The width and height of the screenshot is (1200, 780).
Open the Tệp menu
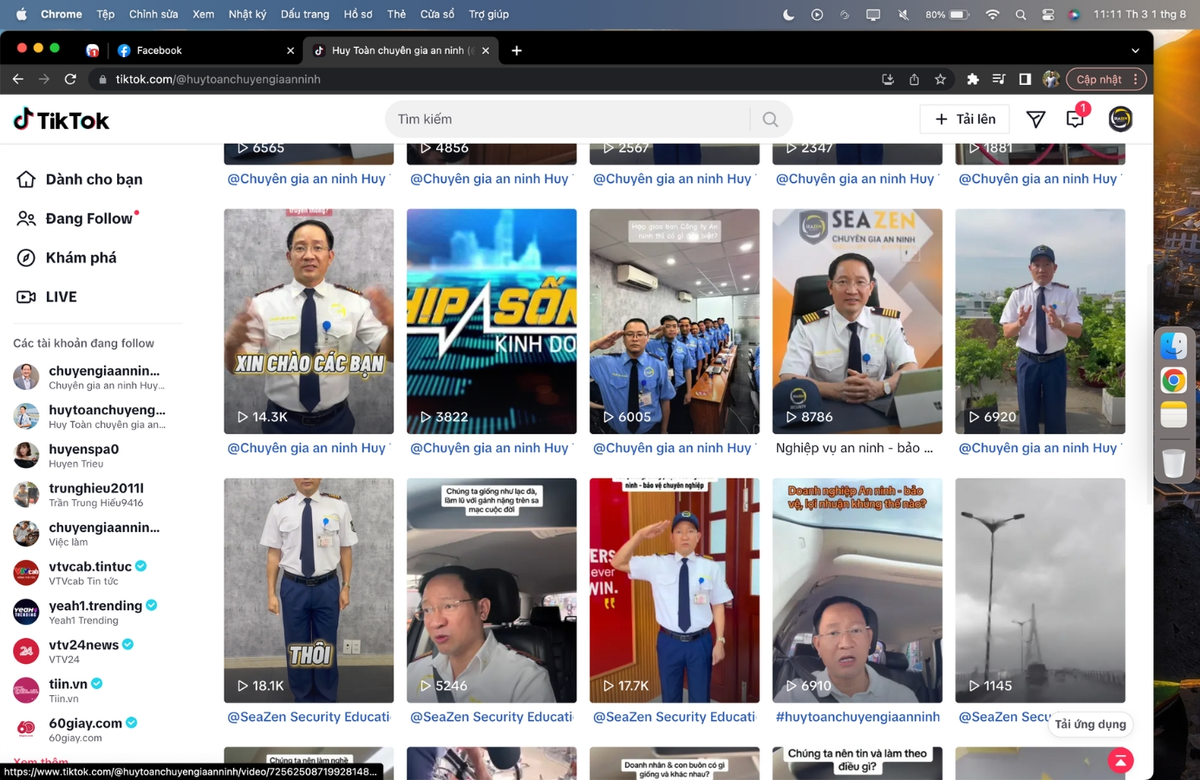click(x=106, y=14)
